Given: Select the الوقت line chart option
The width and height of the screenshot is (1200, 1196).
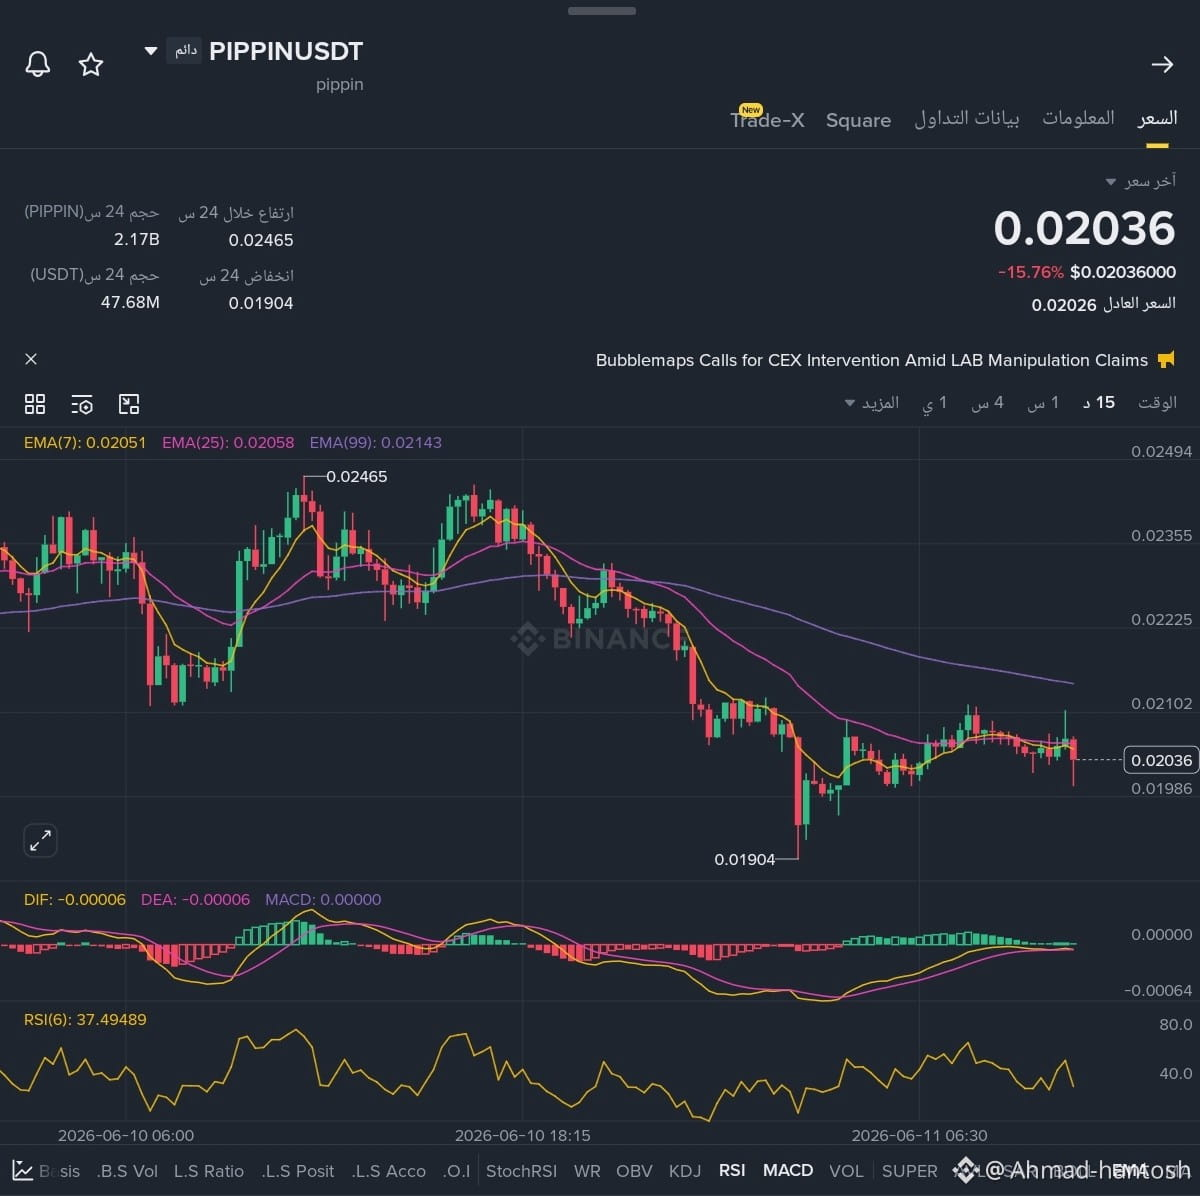Looking at the screenshot, I should pyautogui.click(x=1157, y=403).
